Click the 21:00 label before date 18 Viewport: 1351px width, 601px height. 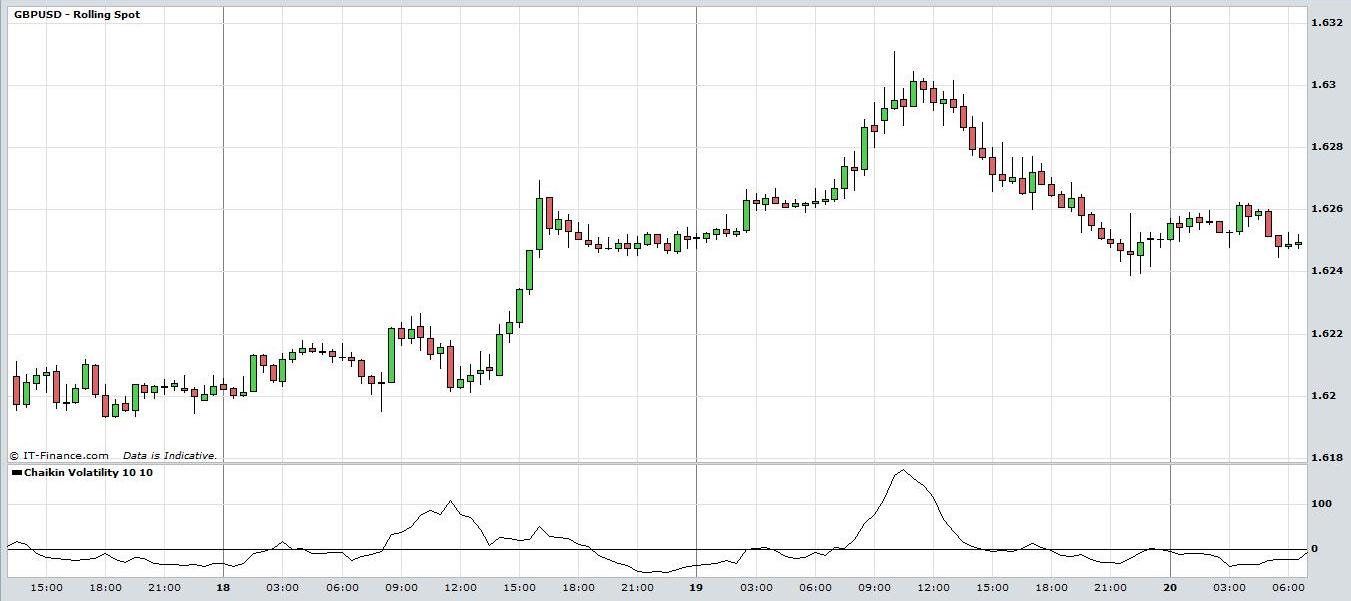pyautogui.click(x=164, y=588)
